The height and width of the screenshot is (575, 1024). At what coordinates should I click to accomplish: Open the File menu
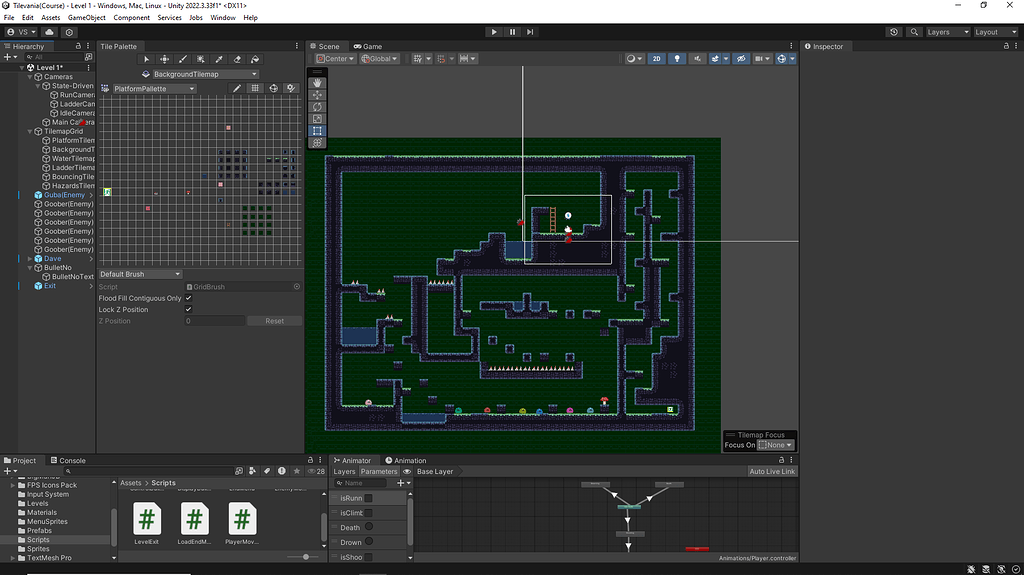click(9, 18)
